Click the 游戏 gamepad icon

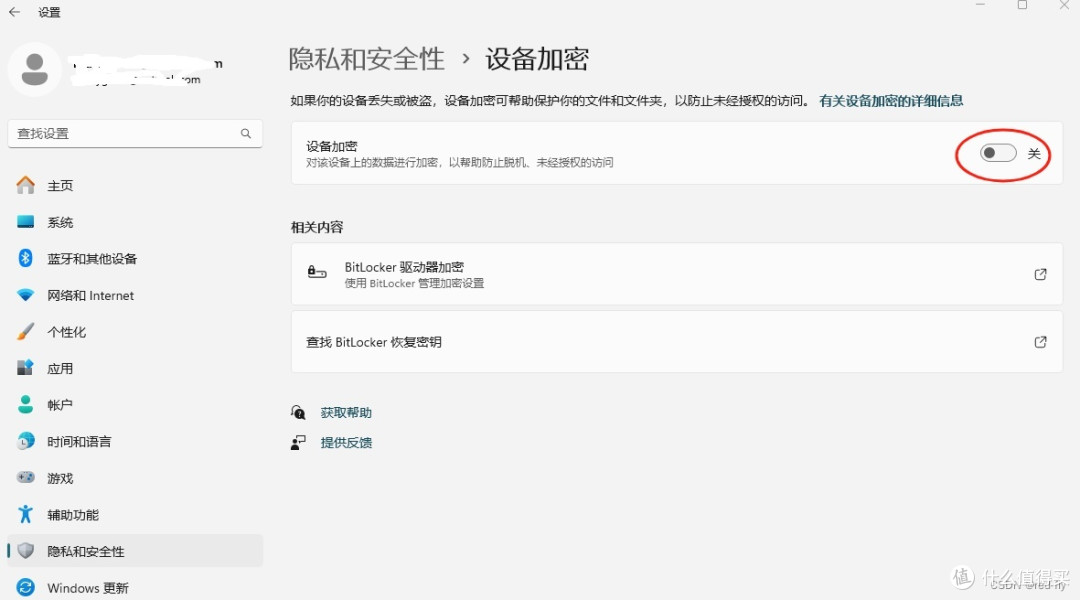point(25,477)
